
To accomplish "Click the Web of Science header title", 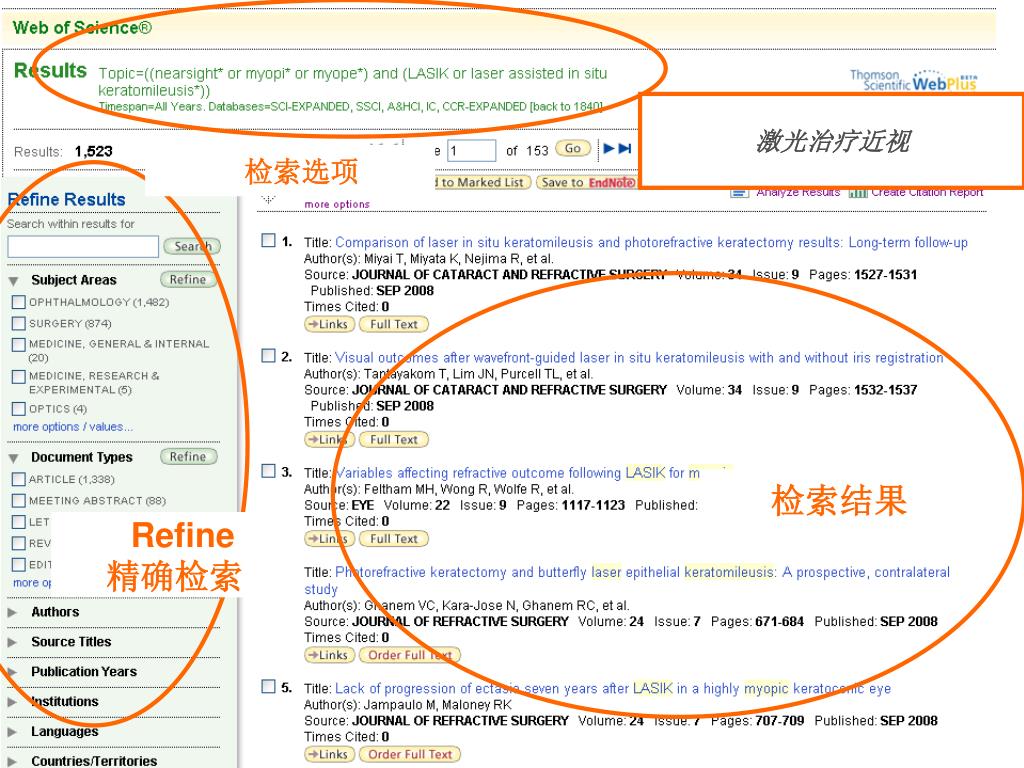I will pyautogui.click(x=82, y=27).
